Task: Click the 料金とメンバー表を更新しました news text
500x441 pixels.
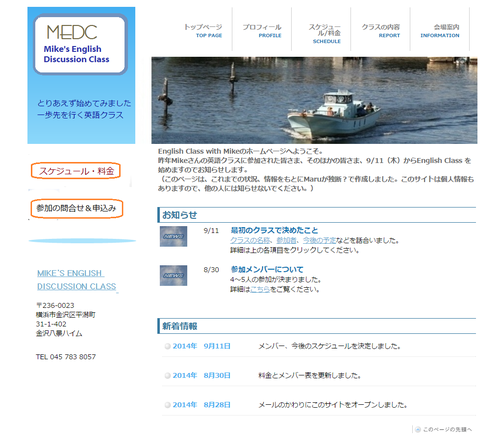Action: (x=310, y=376)
